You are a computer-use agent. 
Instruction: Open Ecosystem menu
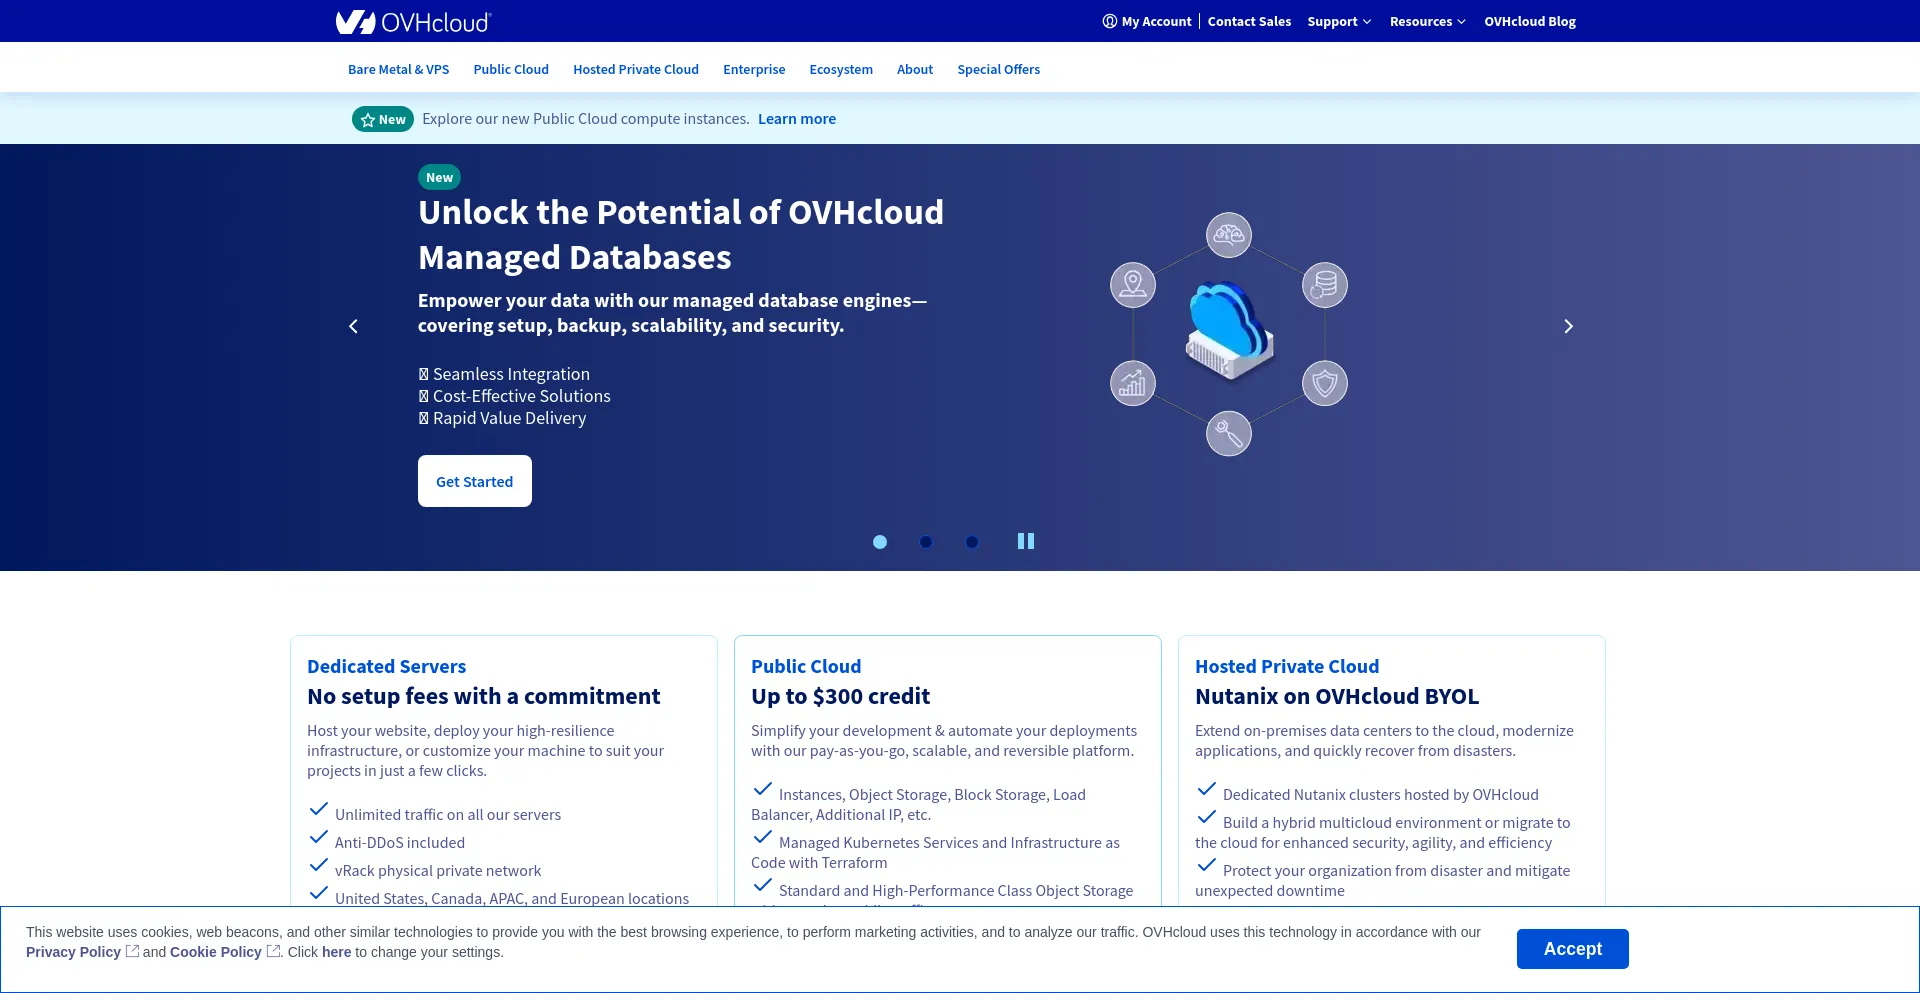[x=841, y=69]
